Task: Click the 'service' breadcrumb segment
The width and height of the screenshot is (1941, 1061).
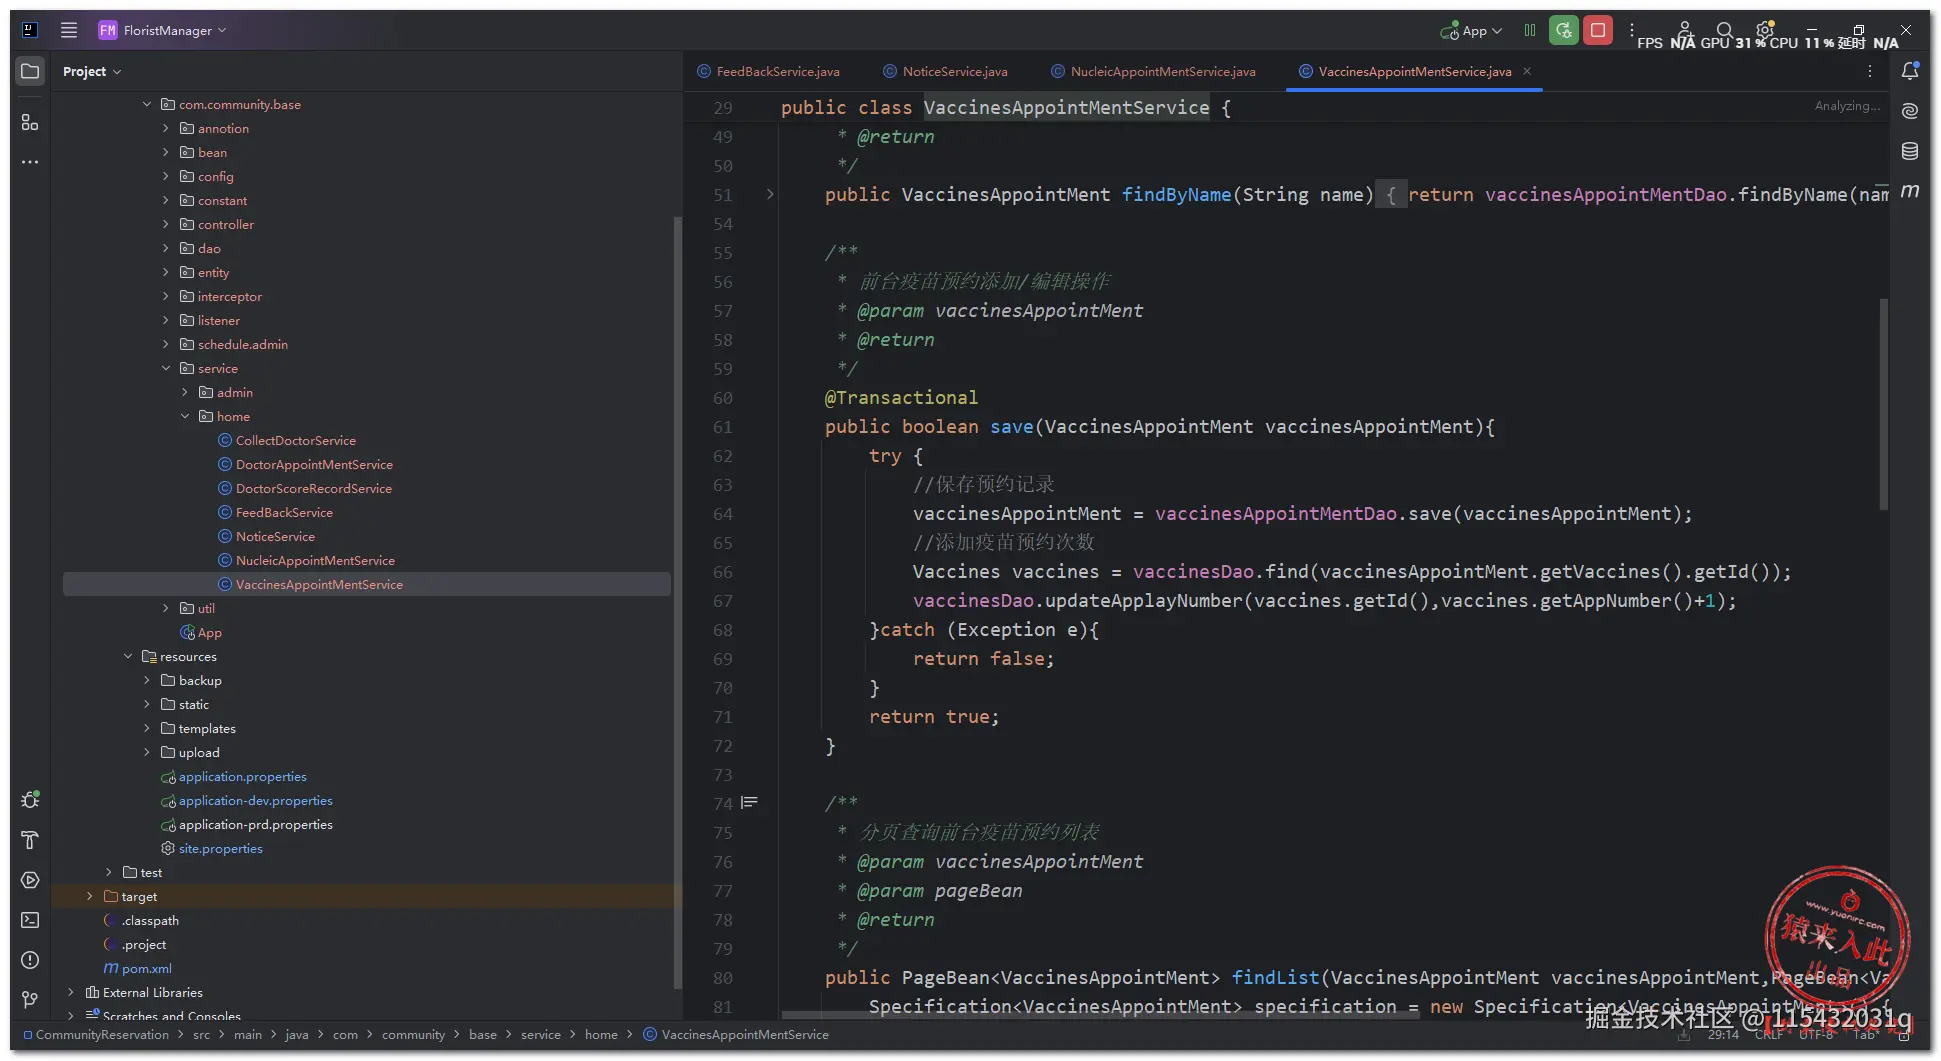Action: click(540, 1034)
